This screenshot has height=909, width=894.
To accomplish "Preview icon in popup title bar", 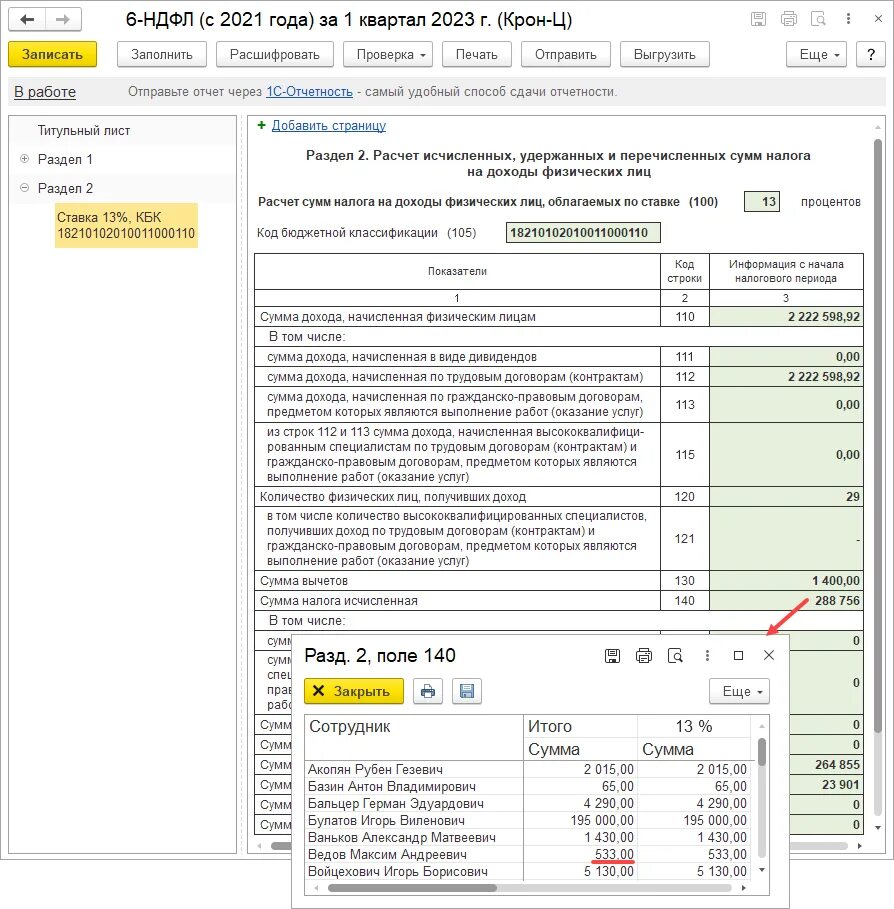I will 675,656.
